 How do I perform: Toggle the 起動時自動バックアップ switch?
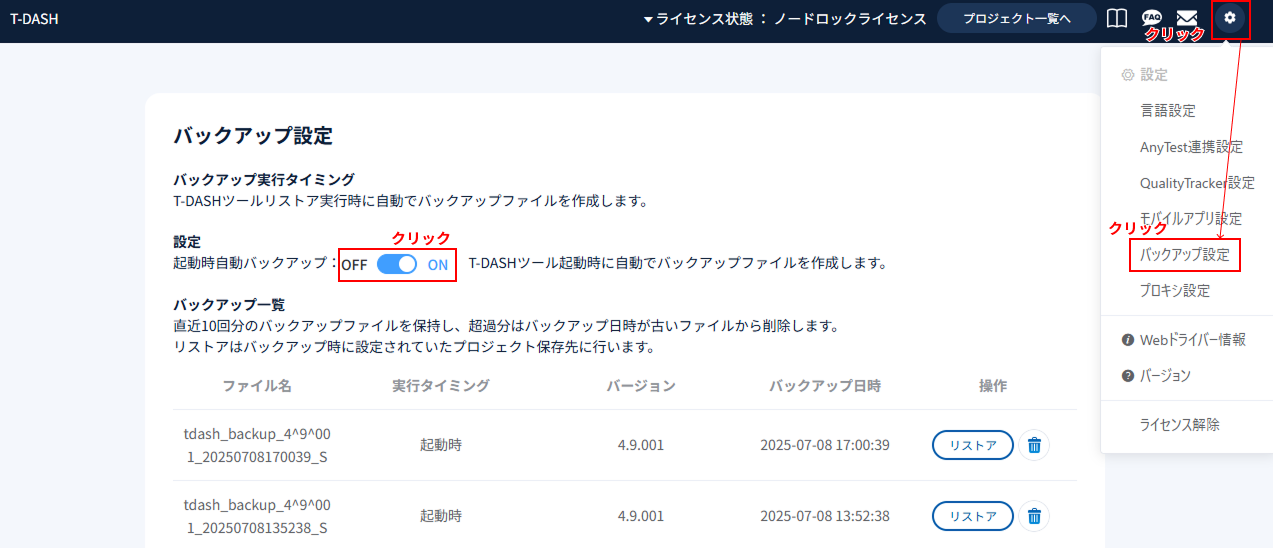397,265
